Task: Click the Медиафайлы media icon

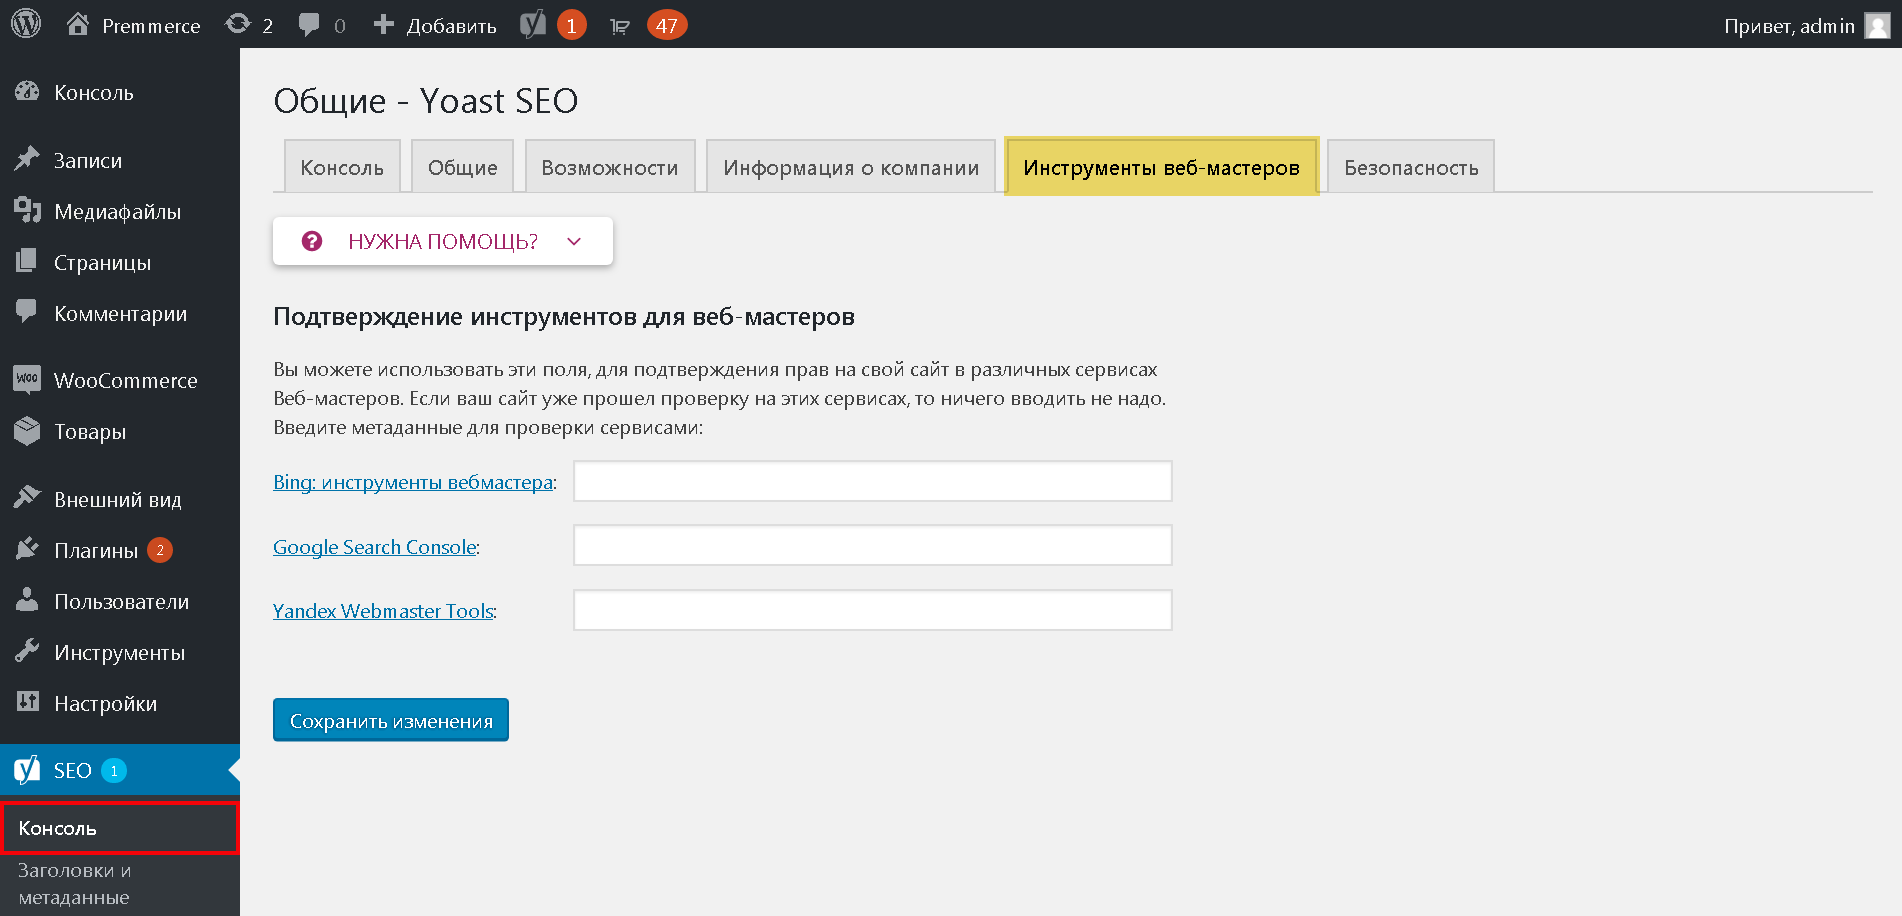Action: click(27, 210)
